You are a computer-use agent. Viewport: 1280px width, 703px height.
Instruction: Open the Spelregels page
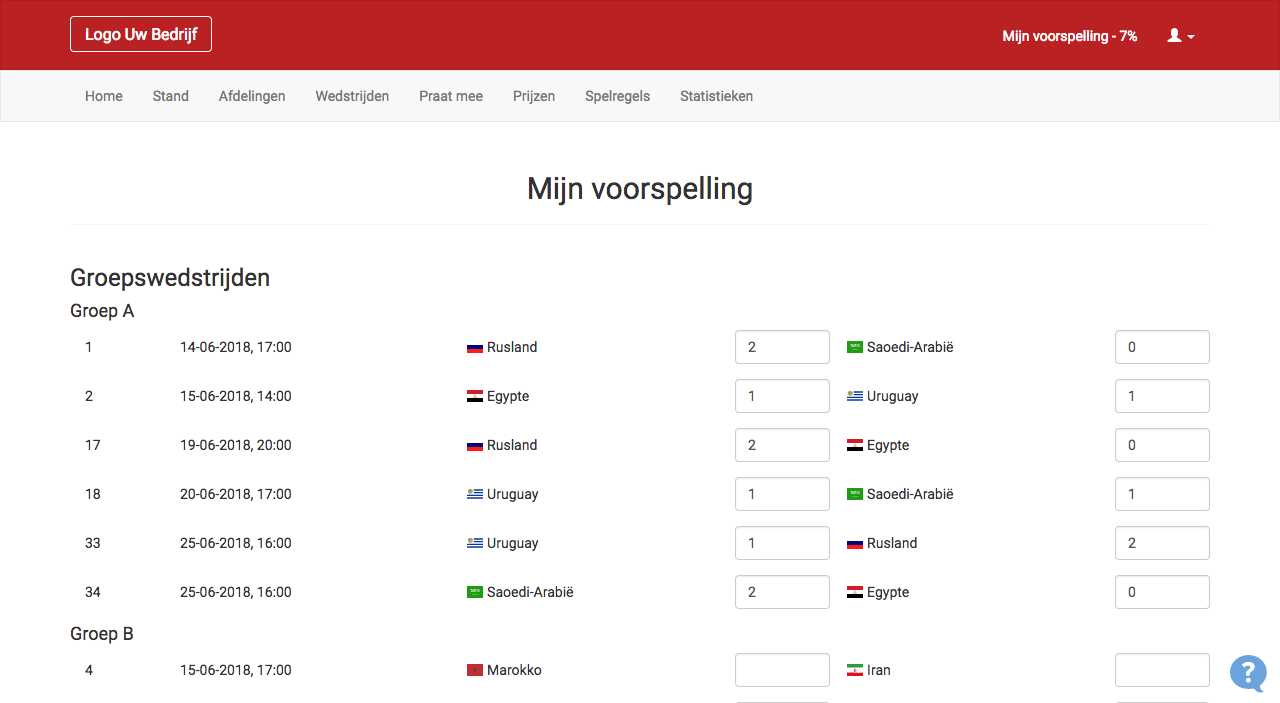click(x=618, y=96)
